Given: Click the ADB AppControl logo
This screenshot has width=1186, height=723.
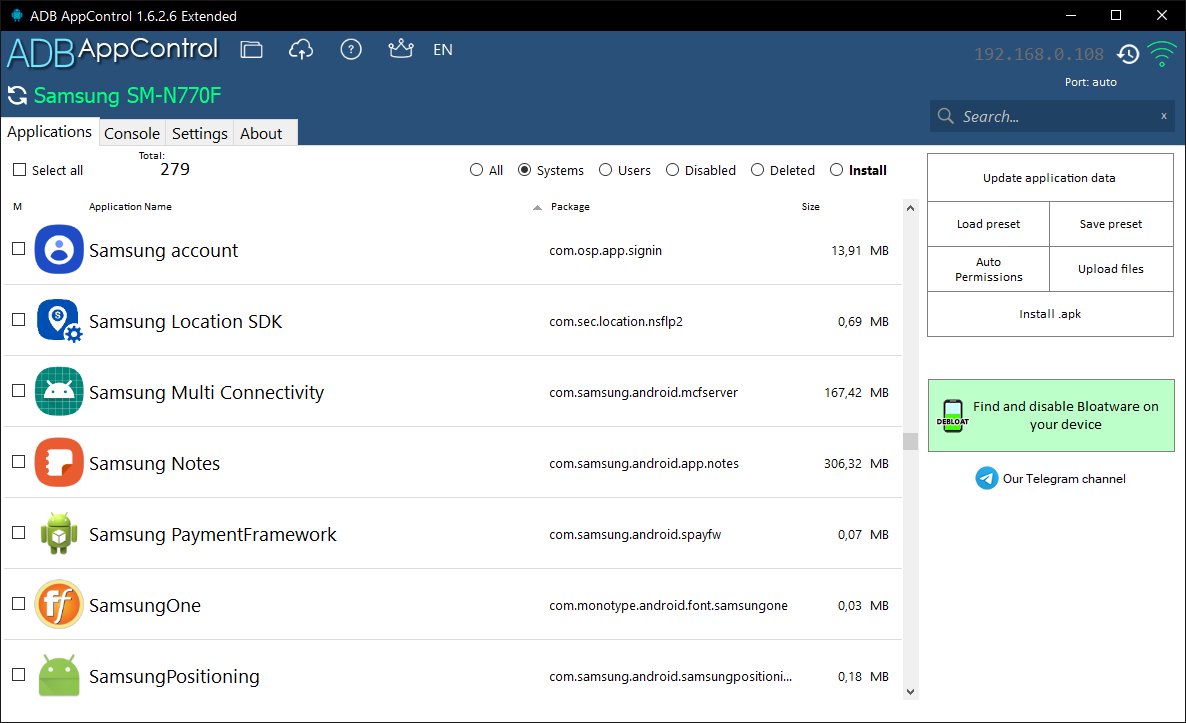Looking at the screenshot, I should [x=113, y=51].
